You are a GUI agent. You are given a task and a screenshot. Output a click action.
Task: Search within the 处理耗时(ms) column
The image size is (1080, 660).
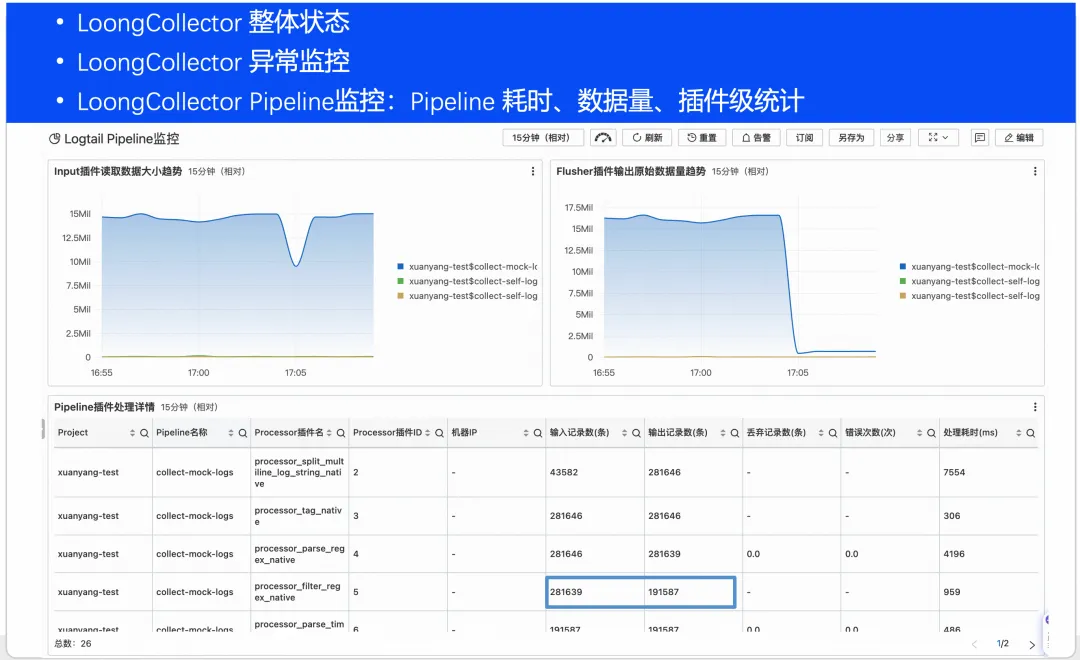1030,433
